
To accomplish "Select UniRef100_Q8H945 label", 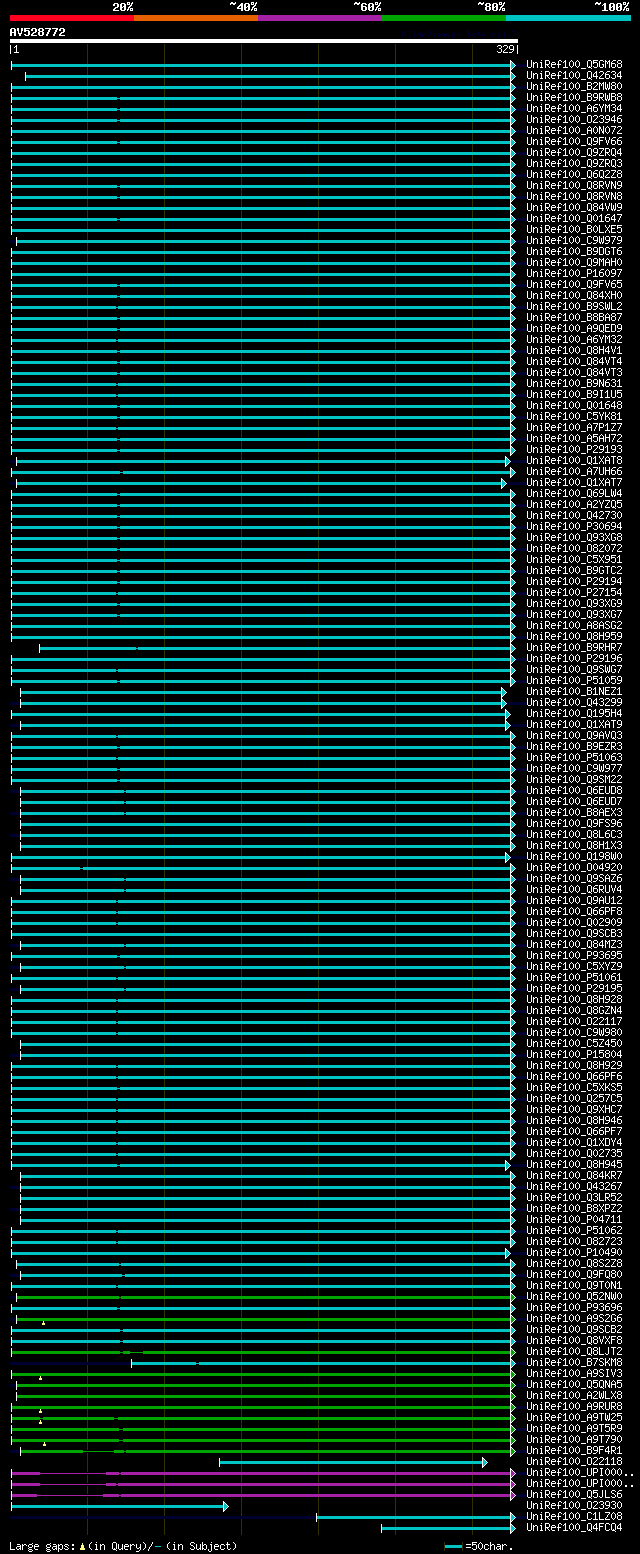I will click(x=574, y=1164).
